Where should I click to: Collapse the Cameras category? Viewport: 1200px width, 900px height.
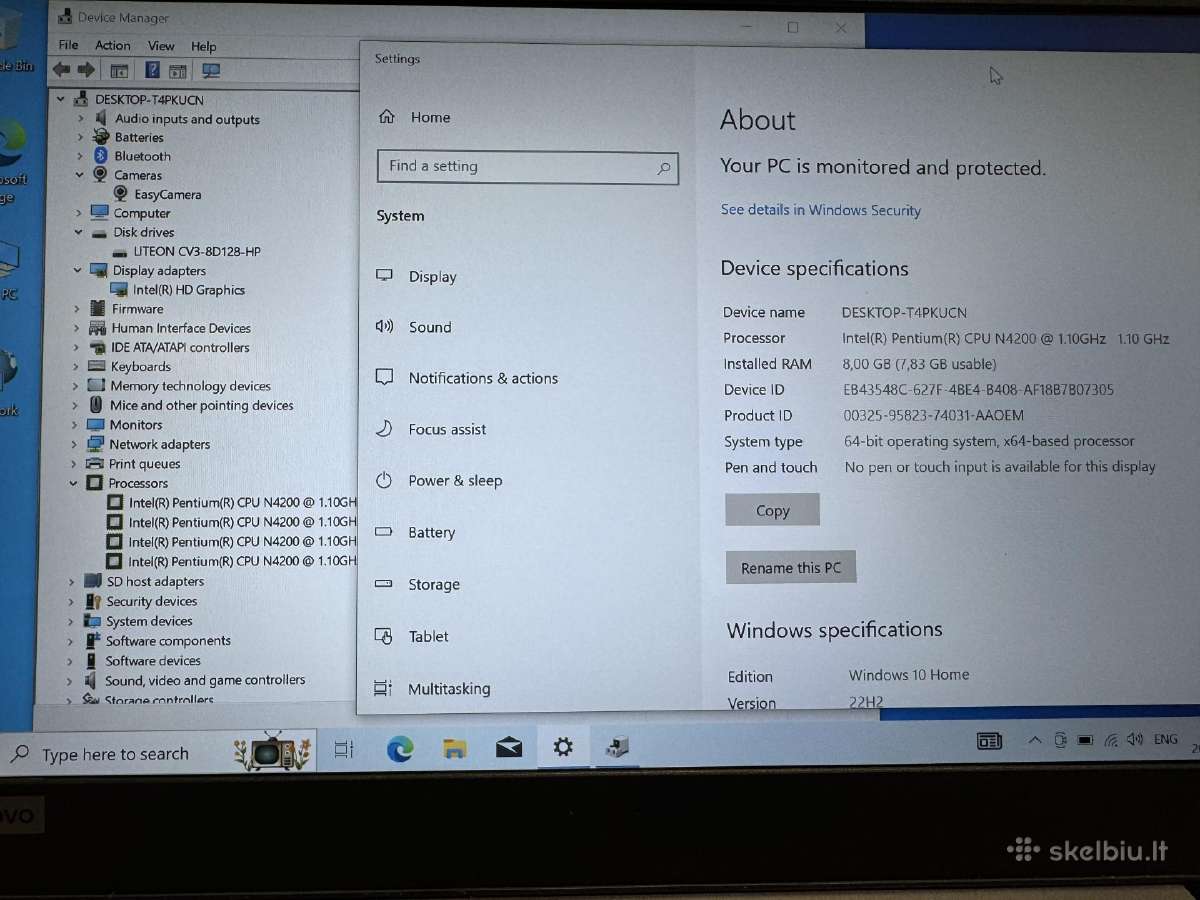click(x=79, y=175)
